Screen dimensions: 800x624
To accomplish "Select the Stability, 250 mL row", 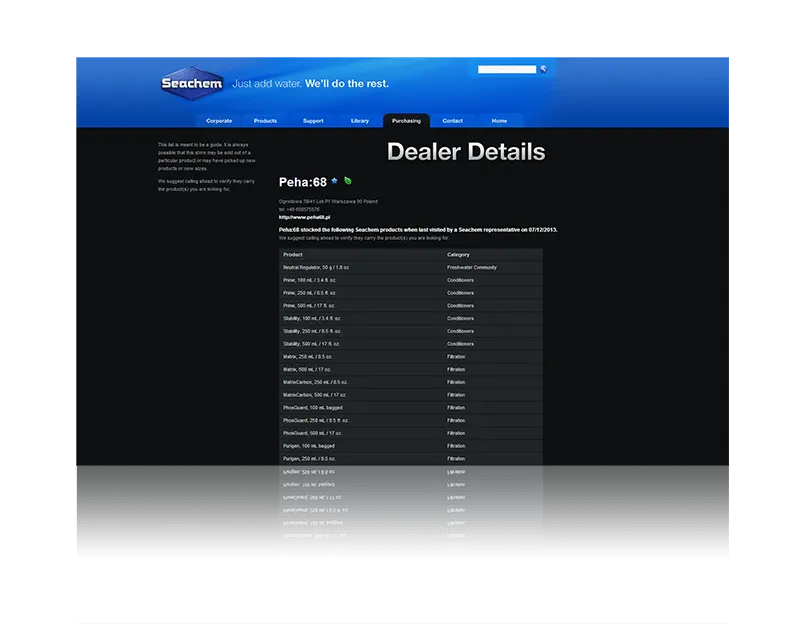I will click(411, 331).
